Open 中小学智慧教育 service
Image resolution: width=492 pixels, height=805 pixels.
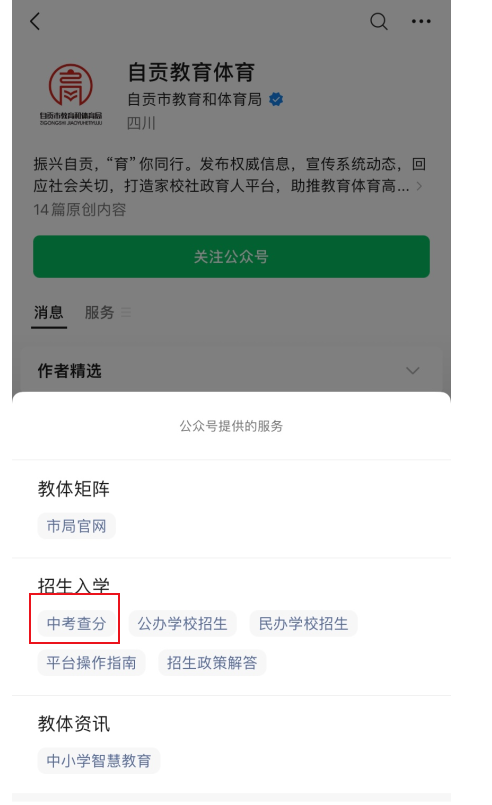[99, 760]
